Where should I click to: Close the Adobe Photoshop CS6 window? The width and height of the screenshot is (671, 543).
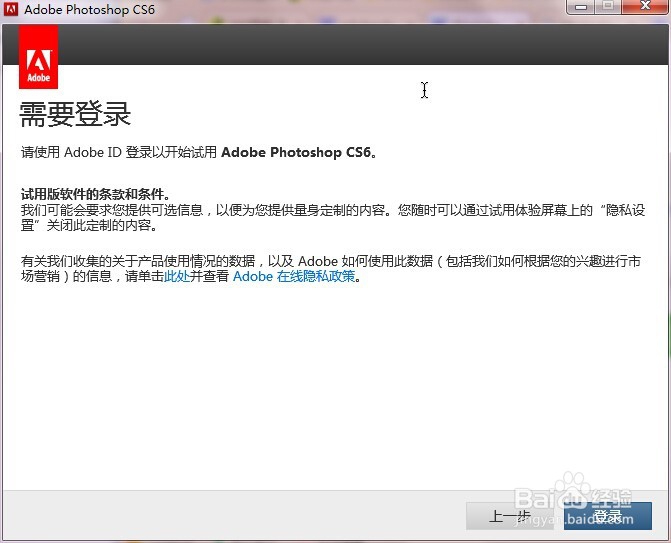pos(645,7)
